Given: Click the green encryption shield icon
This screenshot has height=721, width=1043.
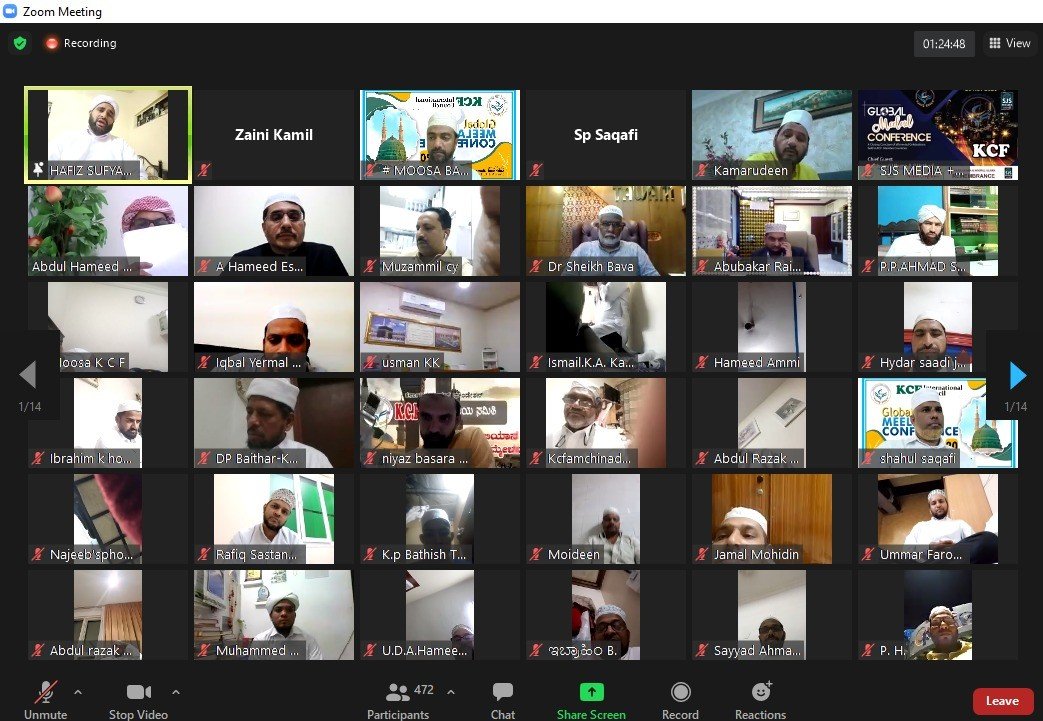Looking at the screenshot, I should click(x=20, y=44).
